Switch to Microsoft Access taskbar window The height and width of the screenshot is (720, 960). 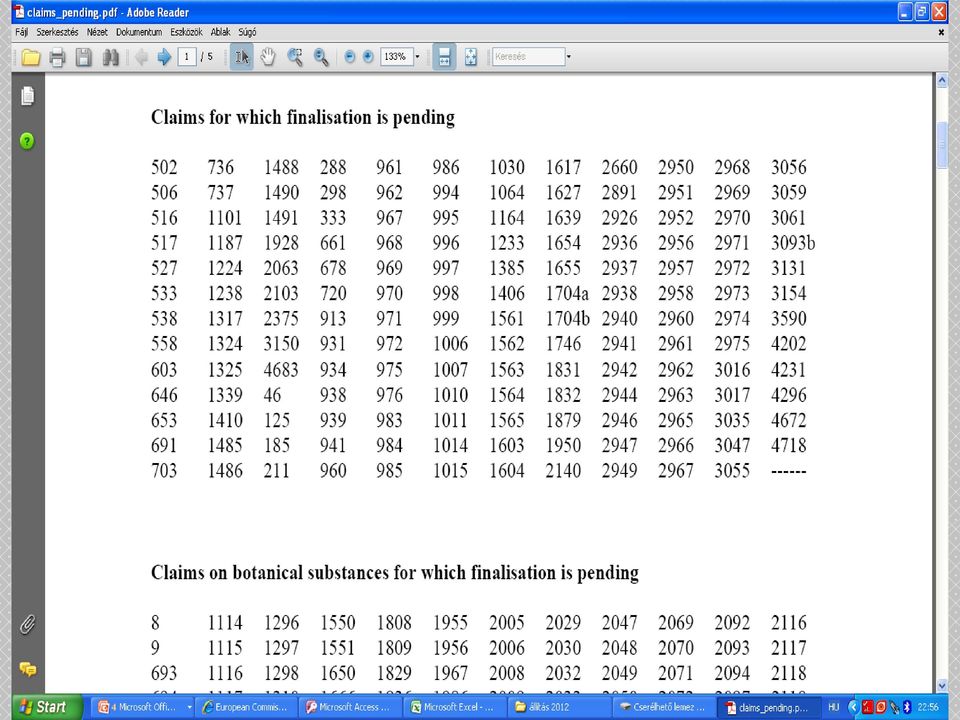[351, 707]
